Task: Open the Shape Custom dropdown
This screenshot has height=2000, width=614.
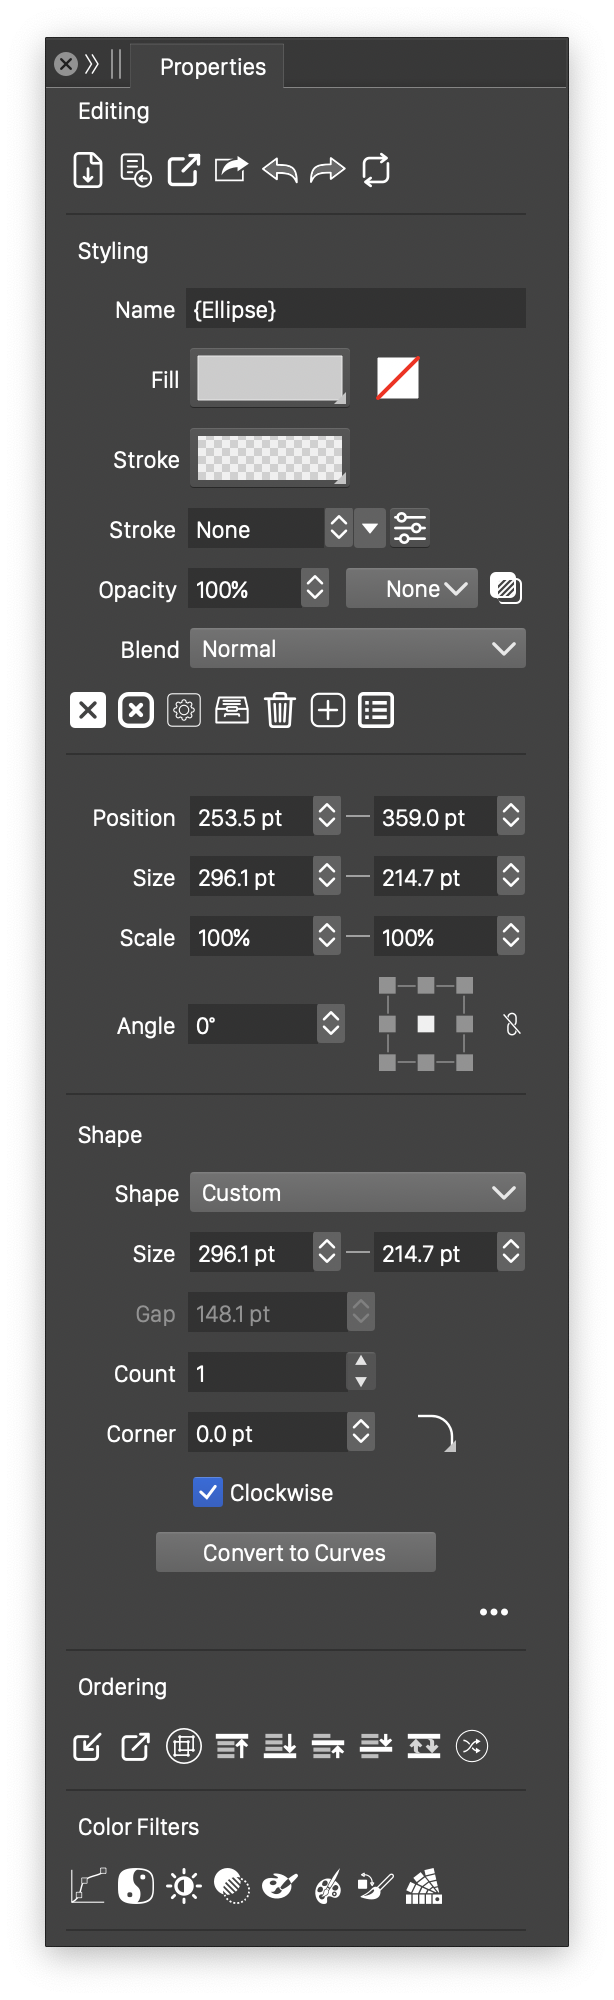Action: [357, 1192]
